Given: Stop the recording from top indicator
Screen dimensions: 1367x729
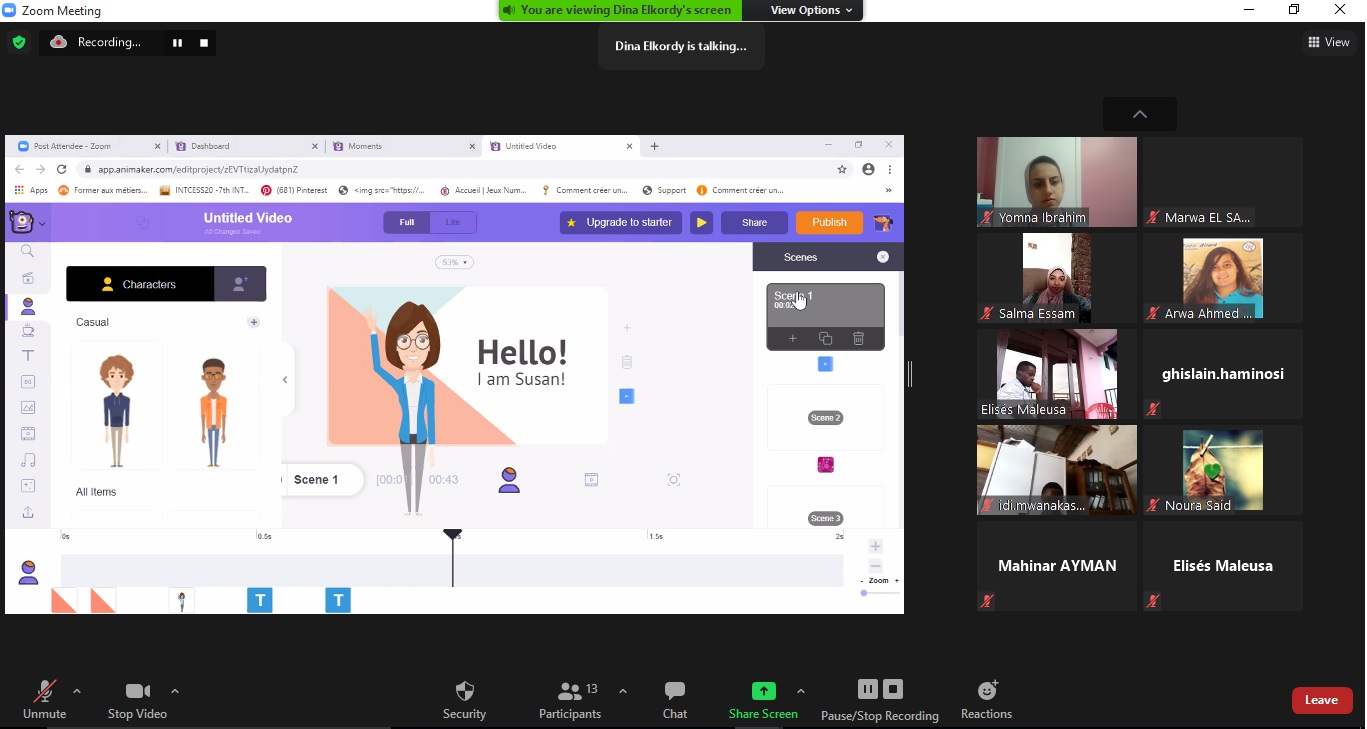Looking at the screenshot, I should coord(204,43).
